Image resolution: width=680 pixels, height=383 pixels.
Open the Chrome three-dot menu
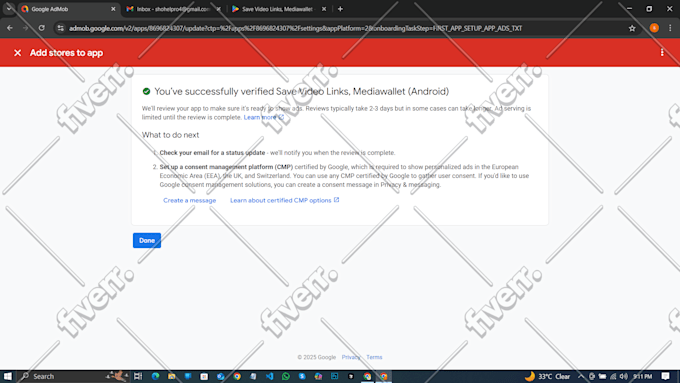pyautogui.click(x=670, y=28)
